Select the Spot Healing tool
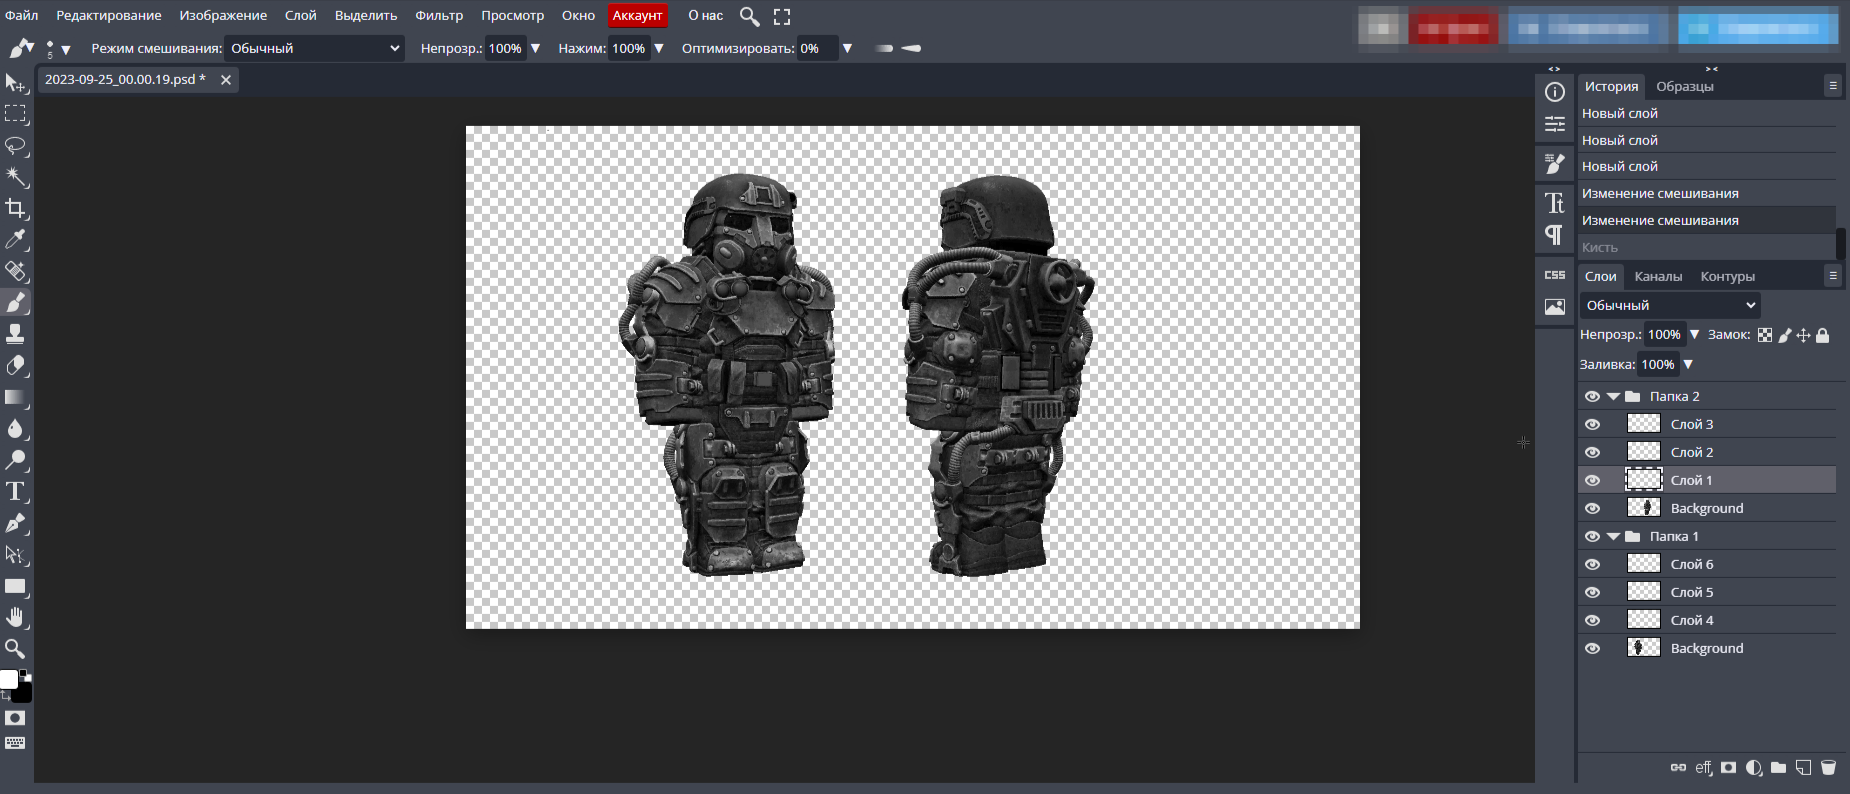This screenshot has width=1850, height=794. tap(15, 271)
